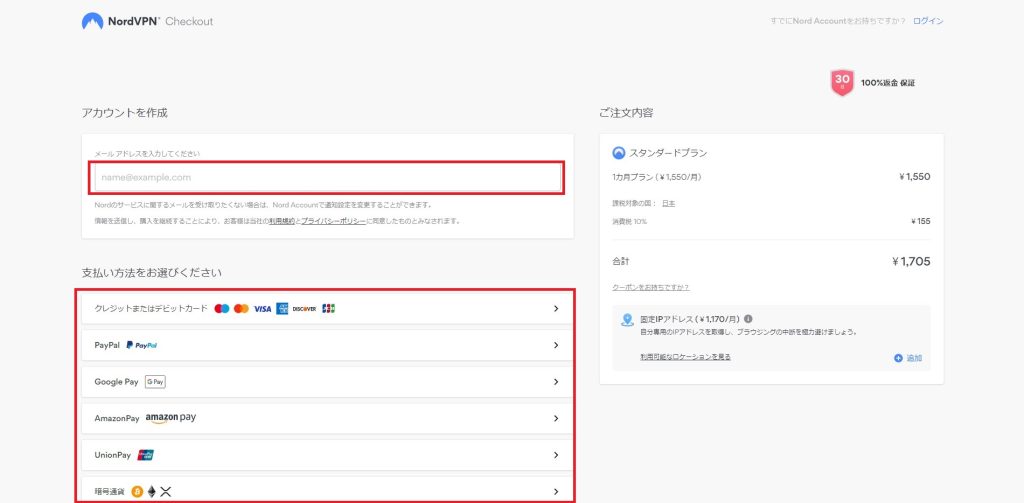Click the 支払い方法をお選びください heading
The image size is (1024, 503).
point(152,273)
